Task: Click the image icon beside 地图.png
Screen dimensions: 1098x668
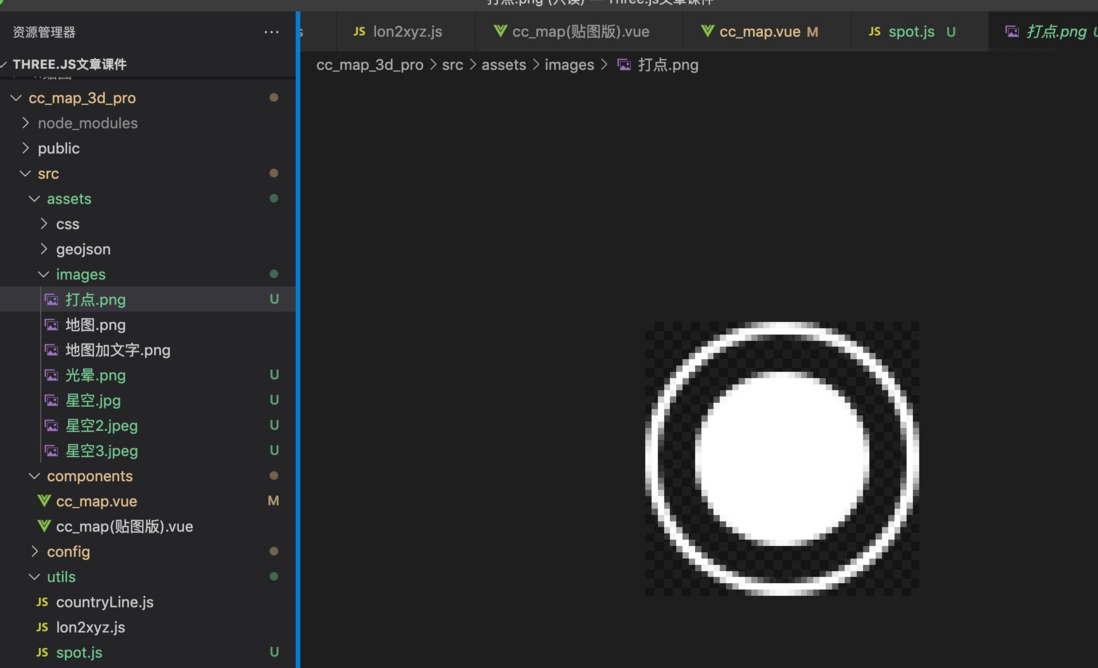Action: (51, 325)
